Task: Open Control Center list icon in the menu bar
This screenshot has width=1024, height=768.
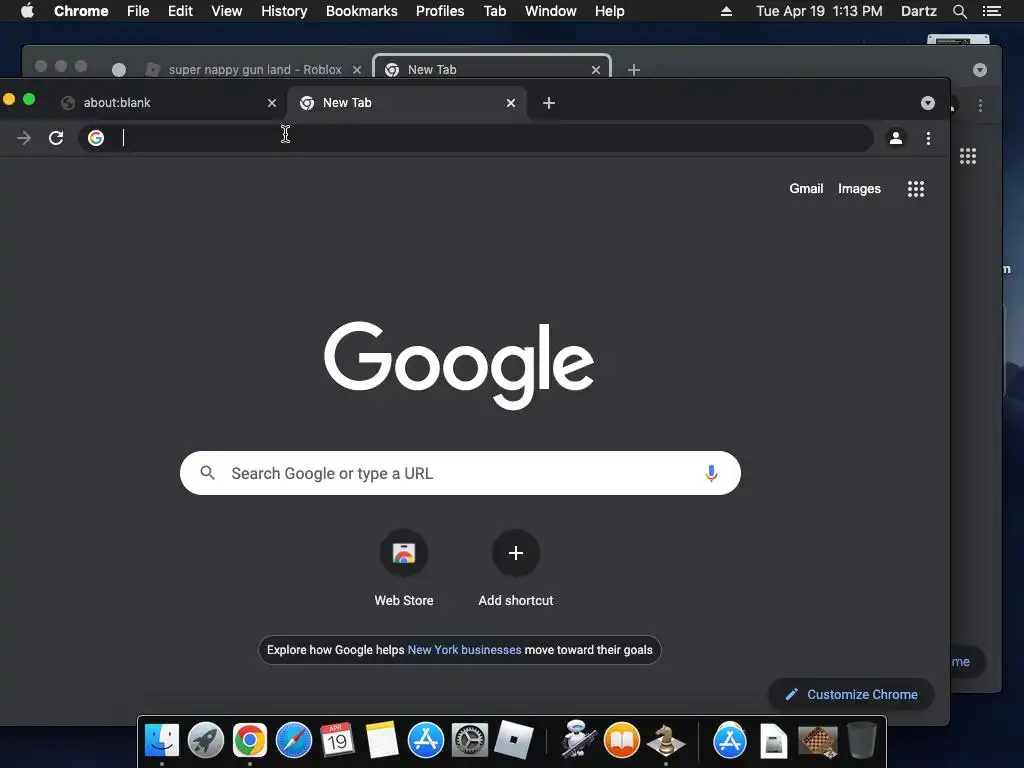Action: tap(991, 11)
